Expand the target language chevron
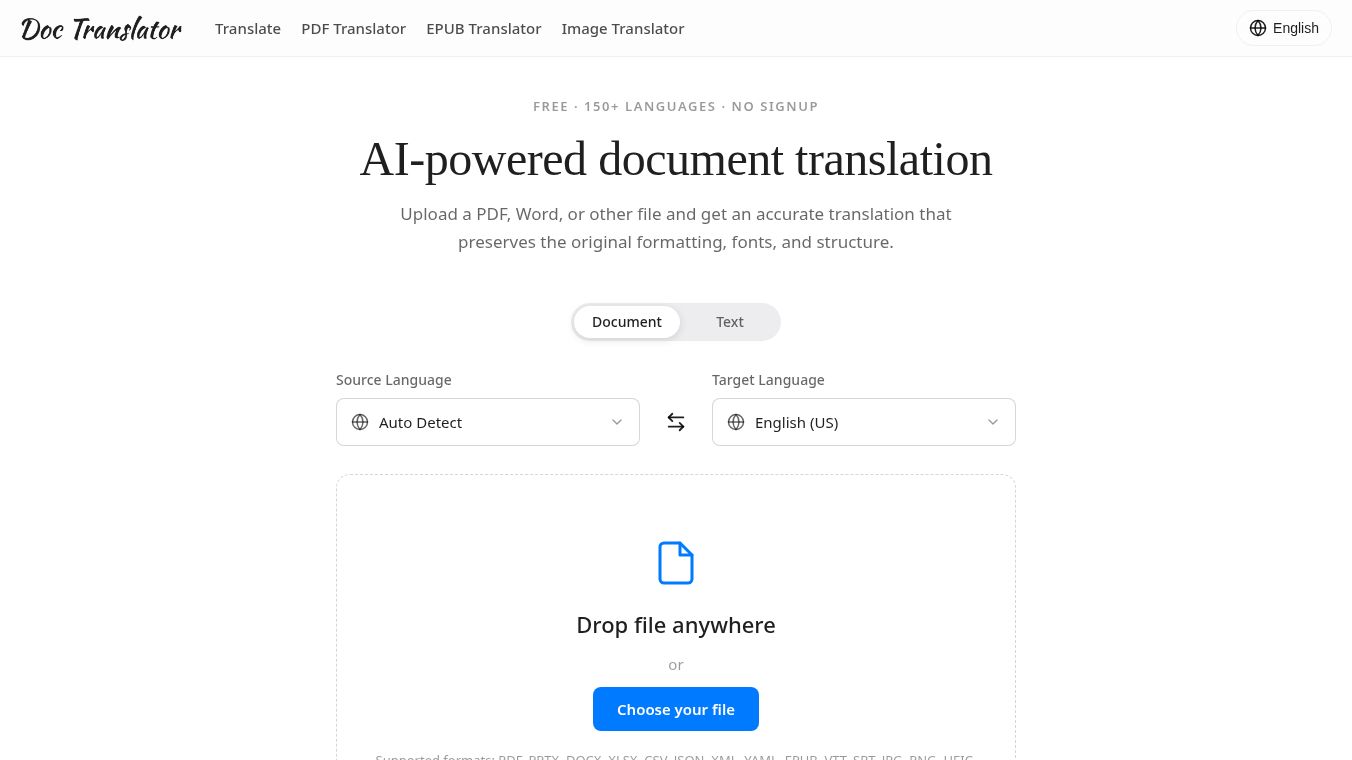Viewport: 1352px width, 760px height. [993, 422]
